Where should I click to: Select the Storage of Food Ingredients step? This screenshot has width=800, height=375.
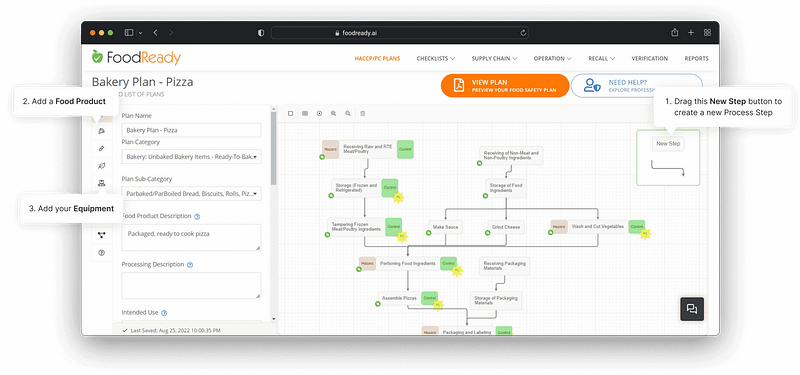coord(506,188)
